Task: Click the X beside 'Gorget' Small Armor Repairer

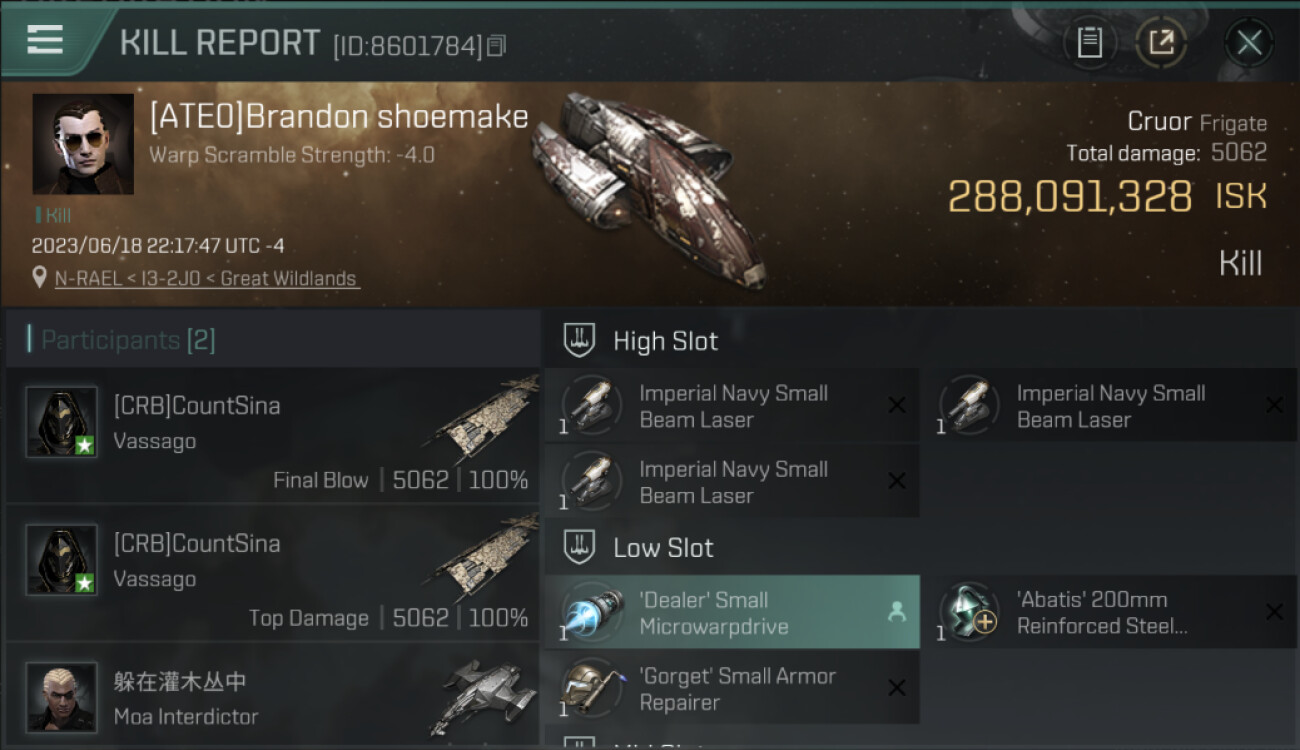Action: click(897, 688)
